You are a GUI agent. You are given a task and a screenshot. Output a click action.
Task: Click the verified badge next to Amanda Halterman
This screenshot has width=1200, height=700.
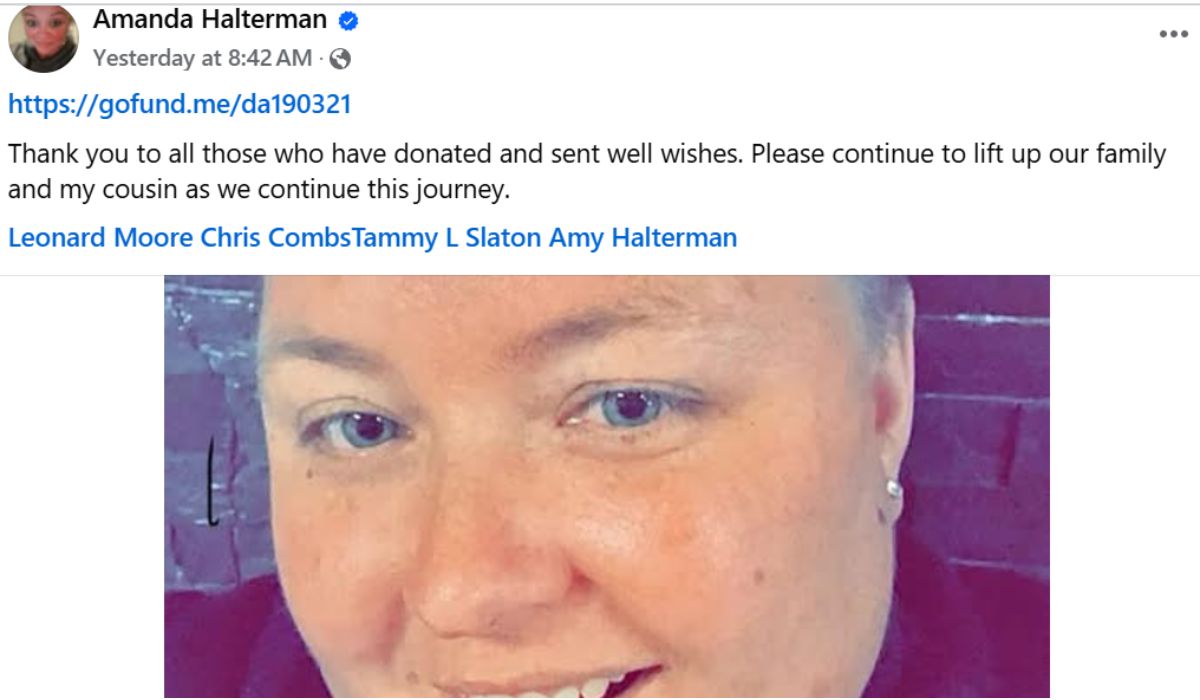pos(347,20)
